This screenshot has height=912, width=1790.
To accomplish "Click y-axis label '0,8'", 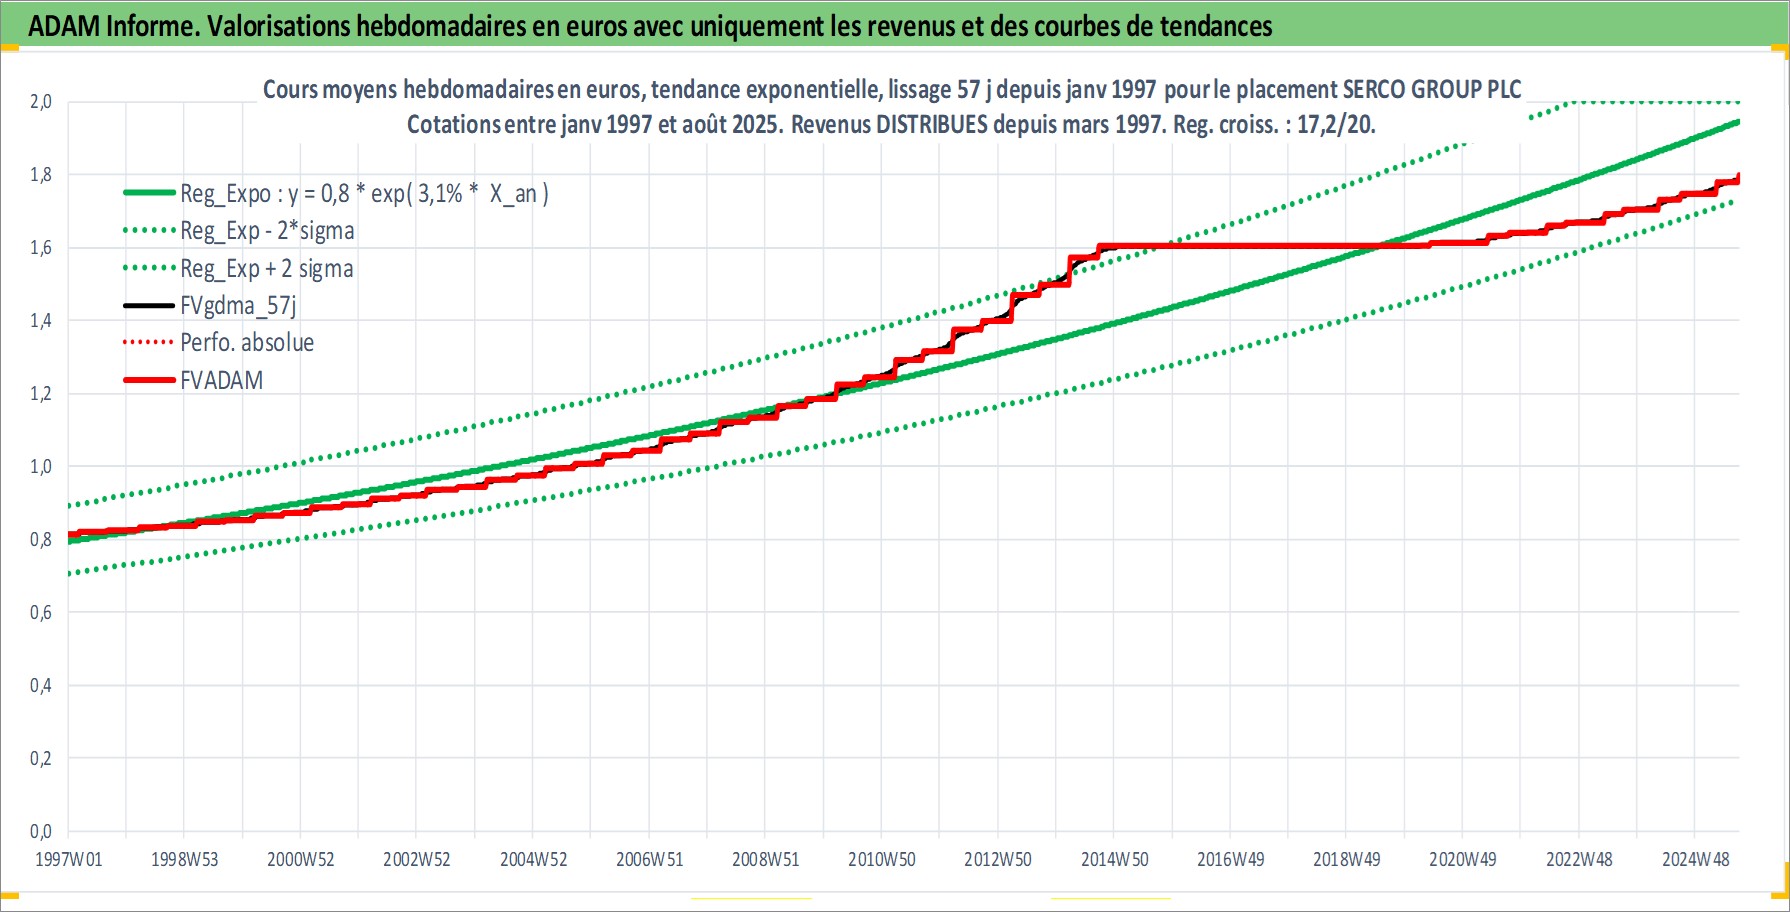I will point(40,539).
